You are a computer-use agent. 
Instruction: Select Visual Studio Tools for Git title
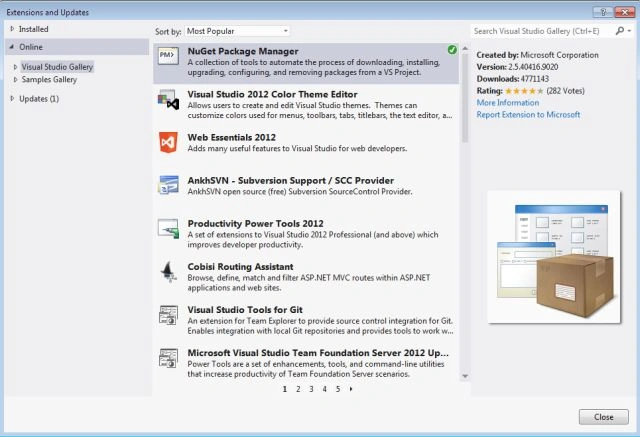click(245, 310)
